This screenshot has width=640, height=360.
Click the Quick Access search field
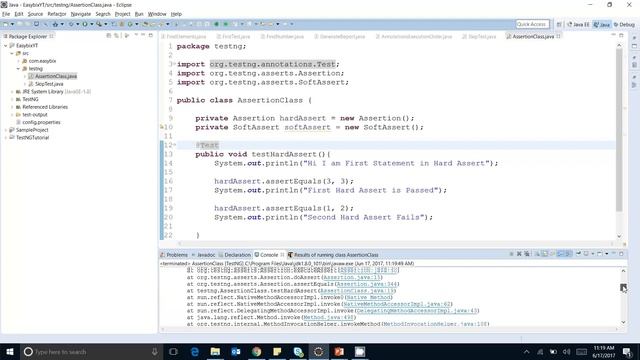(x=532, y=24)
